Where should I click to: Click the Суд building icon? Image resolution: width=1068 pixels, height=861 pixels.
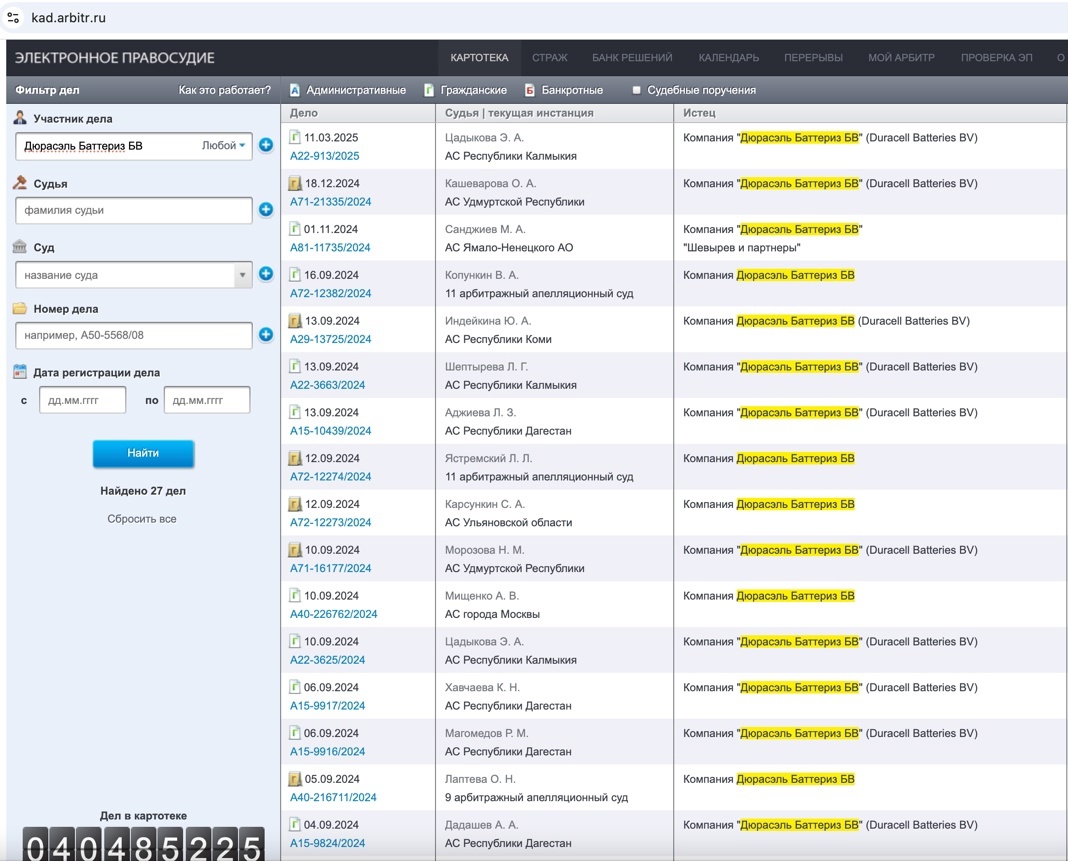click(20, 247)
